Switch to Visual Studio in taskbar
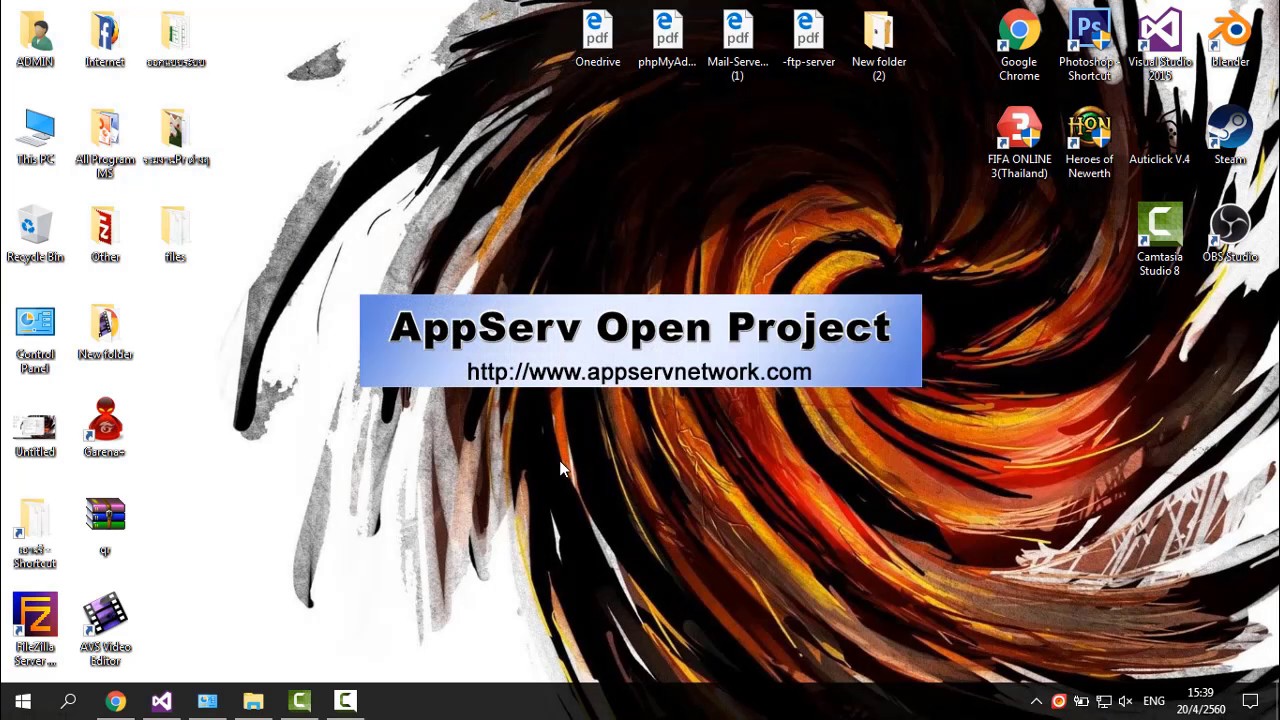The height and width of the screenshot is (720, 1280). coord(161,701)
